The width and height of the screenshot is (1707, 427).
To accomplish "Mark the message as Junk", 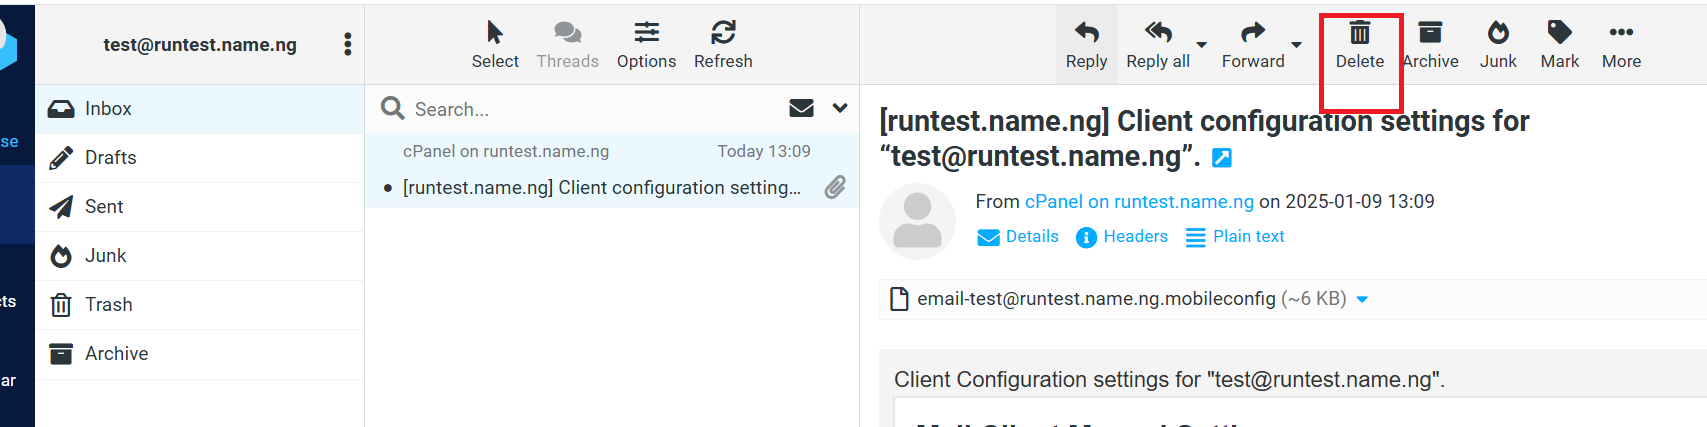I will click(x=1498, y=45).
